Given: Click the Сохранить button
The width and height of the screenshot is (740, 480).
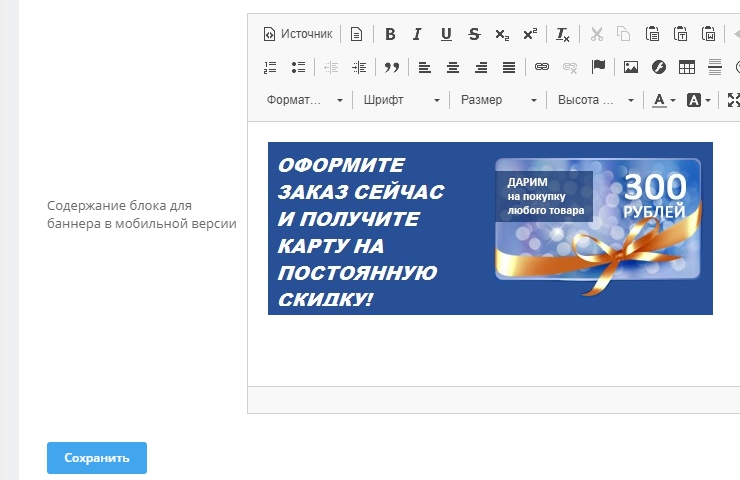Looking at the screenshot, I should pos(97,458).
